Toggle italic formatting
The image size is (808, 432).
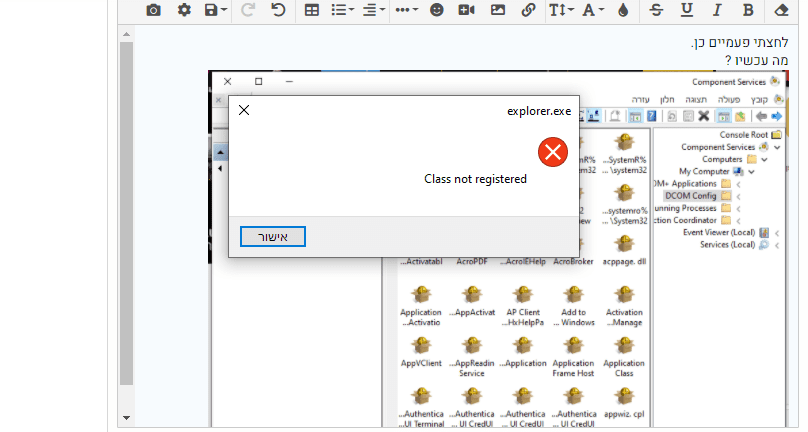click(x=717, y=10)
